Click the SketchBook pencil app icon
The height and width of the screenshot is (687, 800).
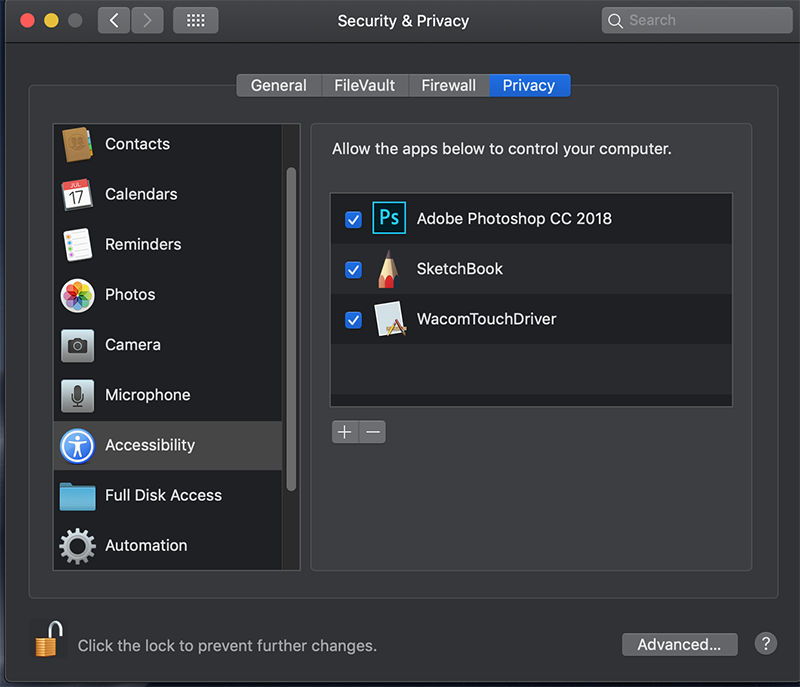pos(388,269)
